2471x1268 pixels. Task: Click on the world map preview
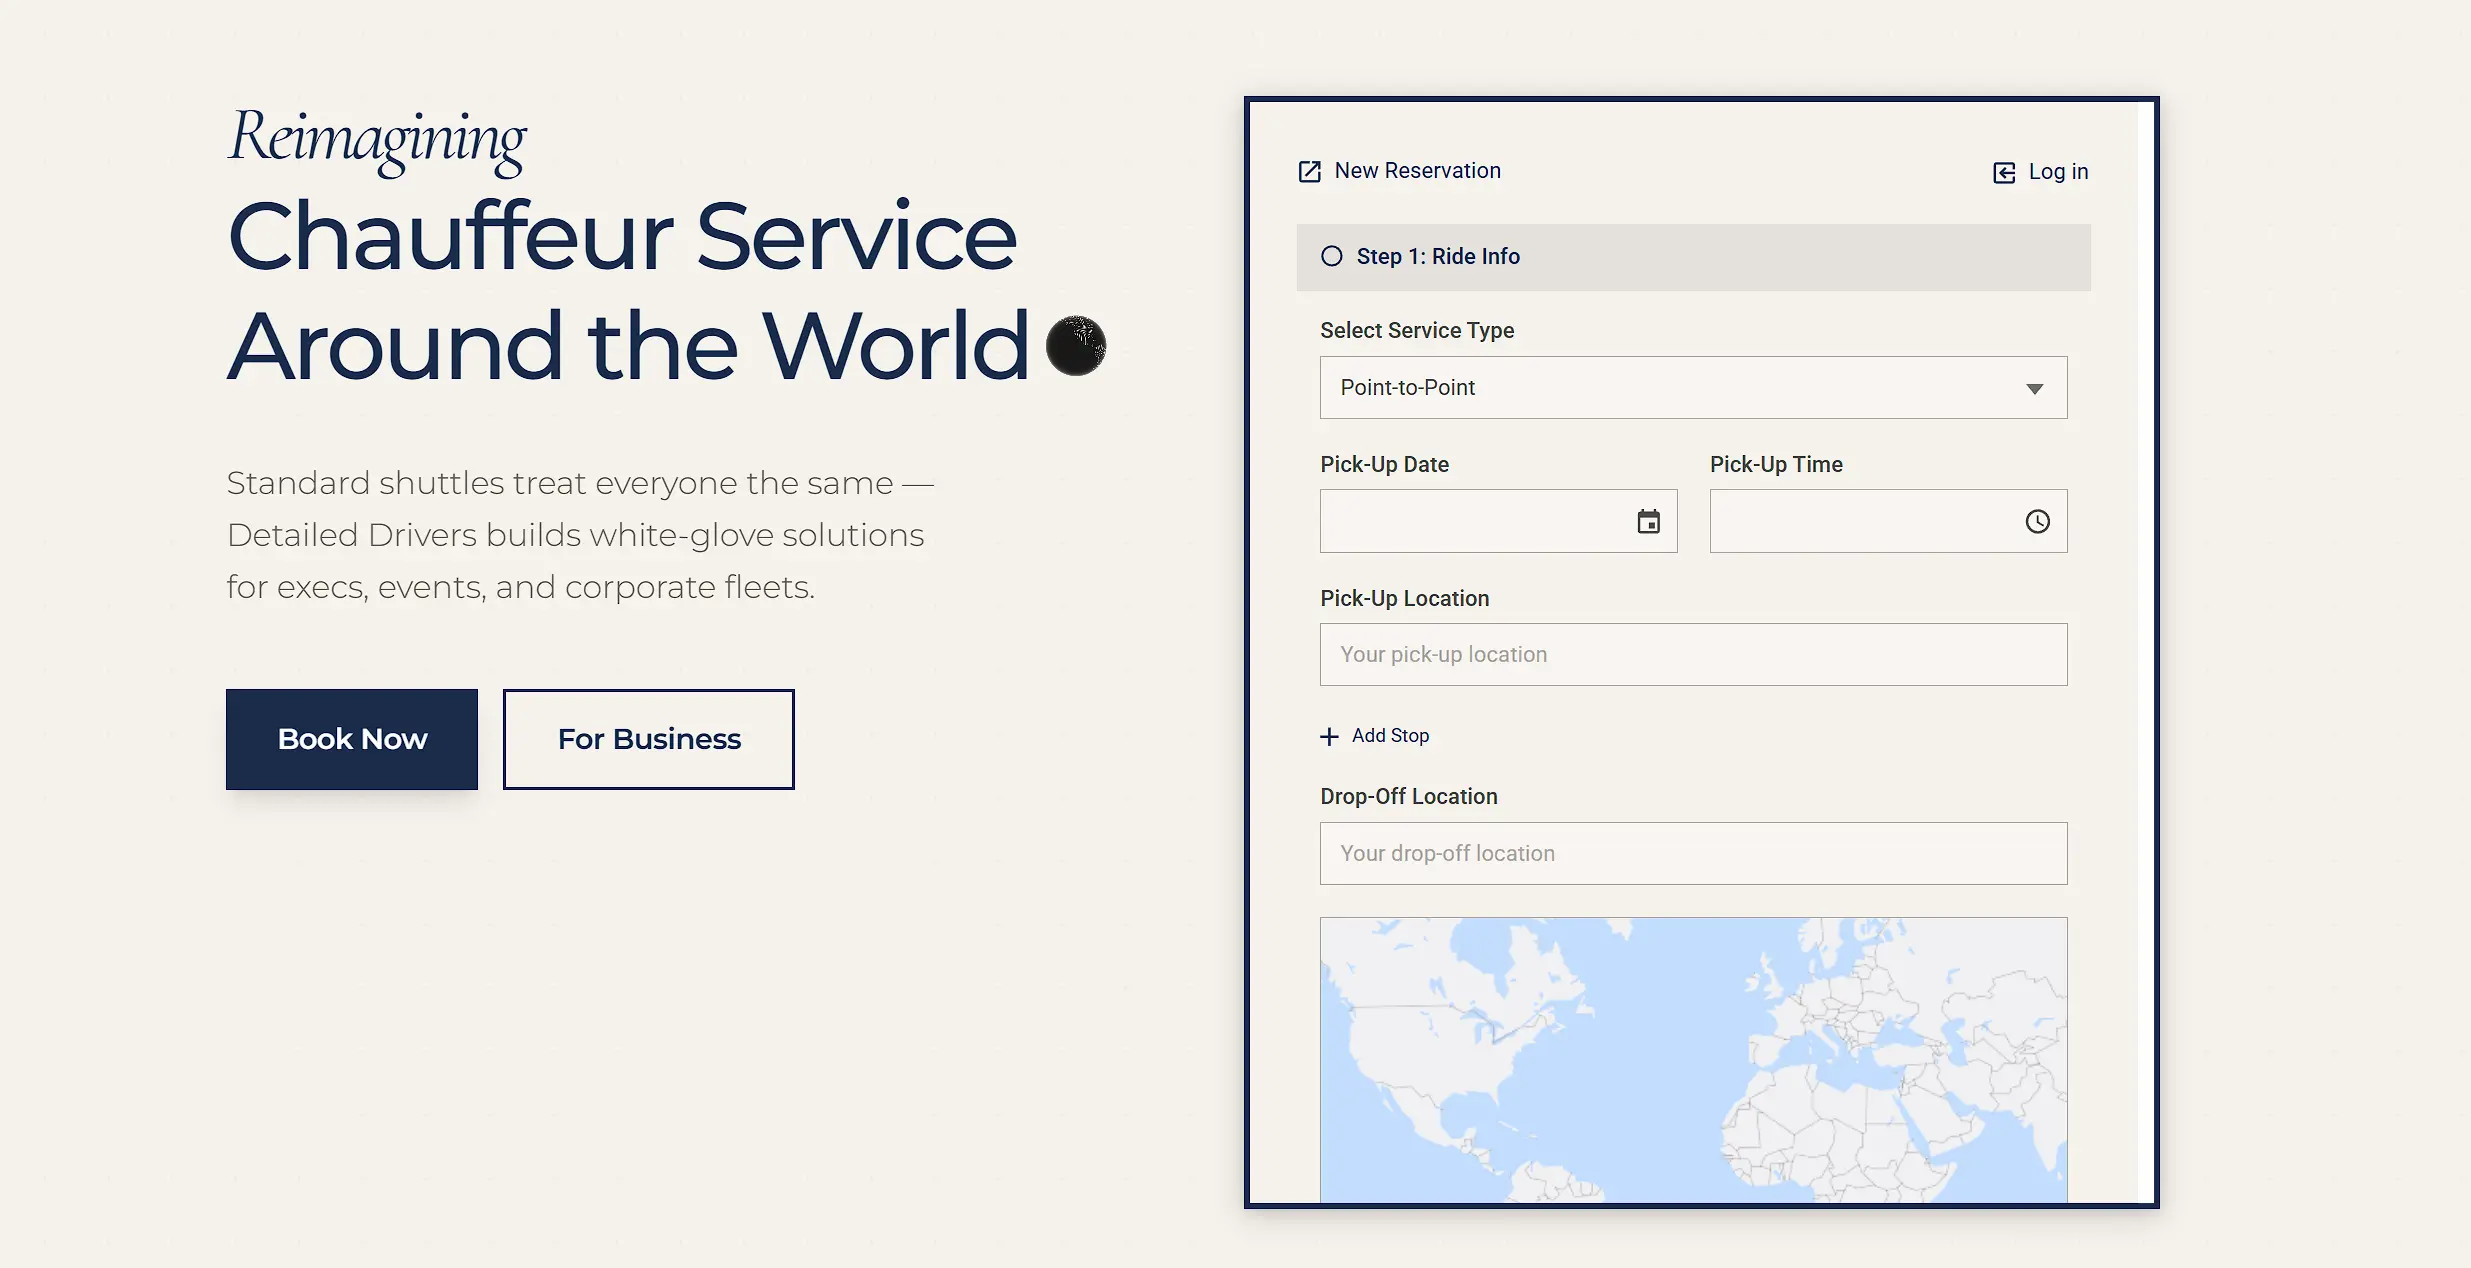tap(1693, 1060)
